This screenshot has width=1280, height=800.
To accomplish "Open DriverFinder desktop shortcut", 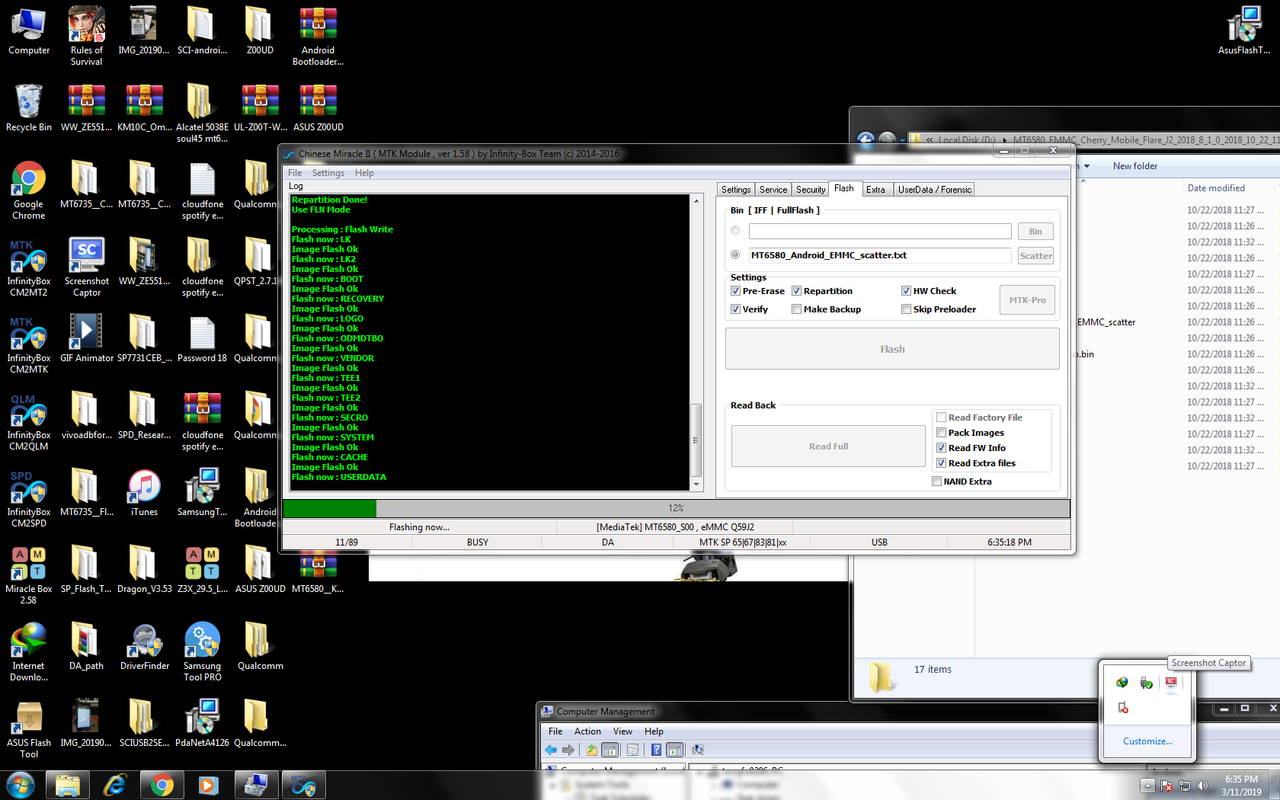I will 145,646.
